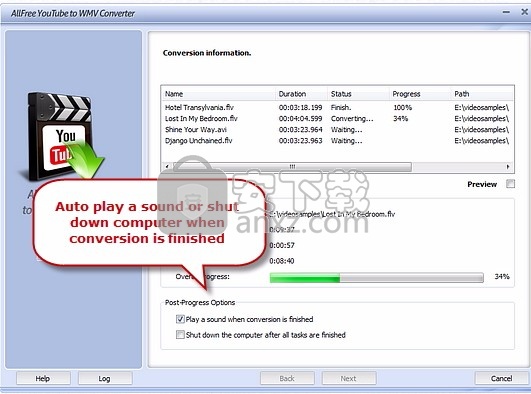This screenshot has height=394, width=531.
Task: Click the 0:00:57 time value
Action: [x=282, y=245]
